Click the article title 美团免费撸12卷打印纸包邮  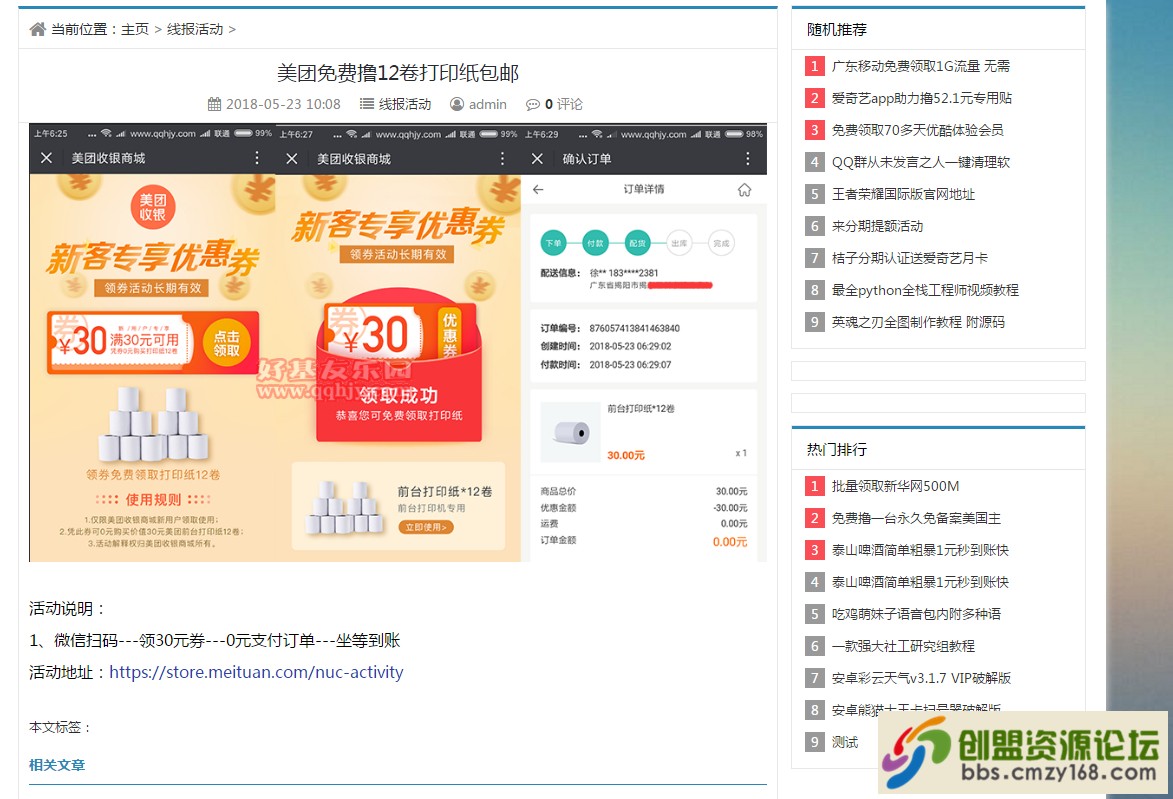coord(398,73)
